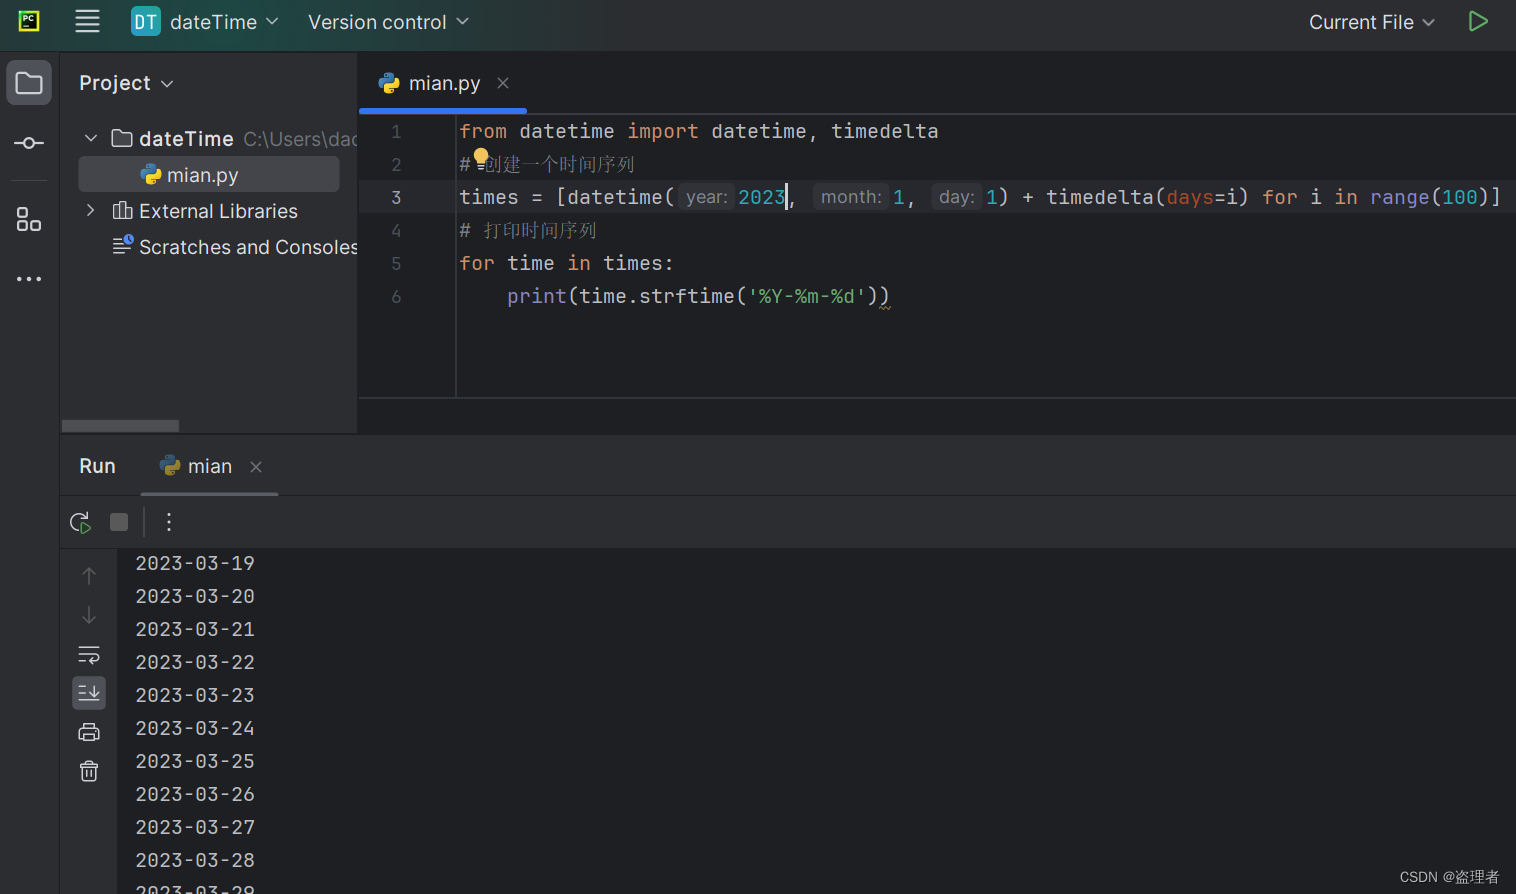The height and width of the screenshot is (894, 1516).
Task: Jump up the stack trace arrow
Action: coord(89,576)
